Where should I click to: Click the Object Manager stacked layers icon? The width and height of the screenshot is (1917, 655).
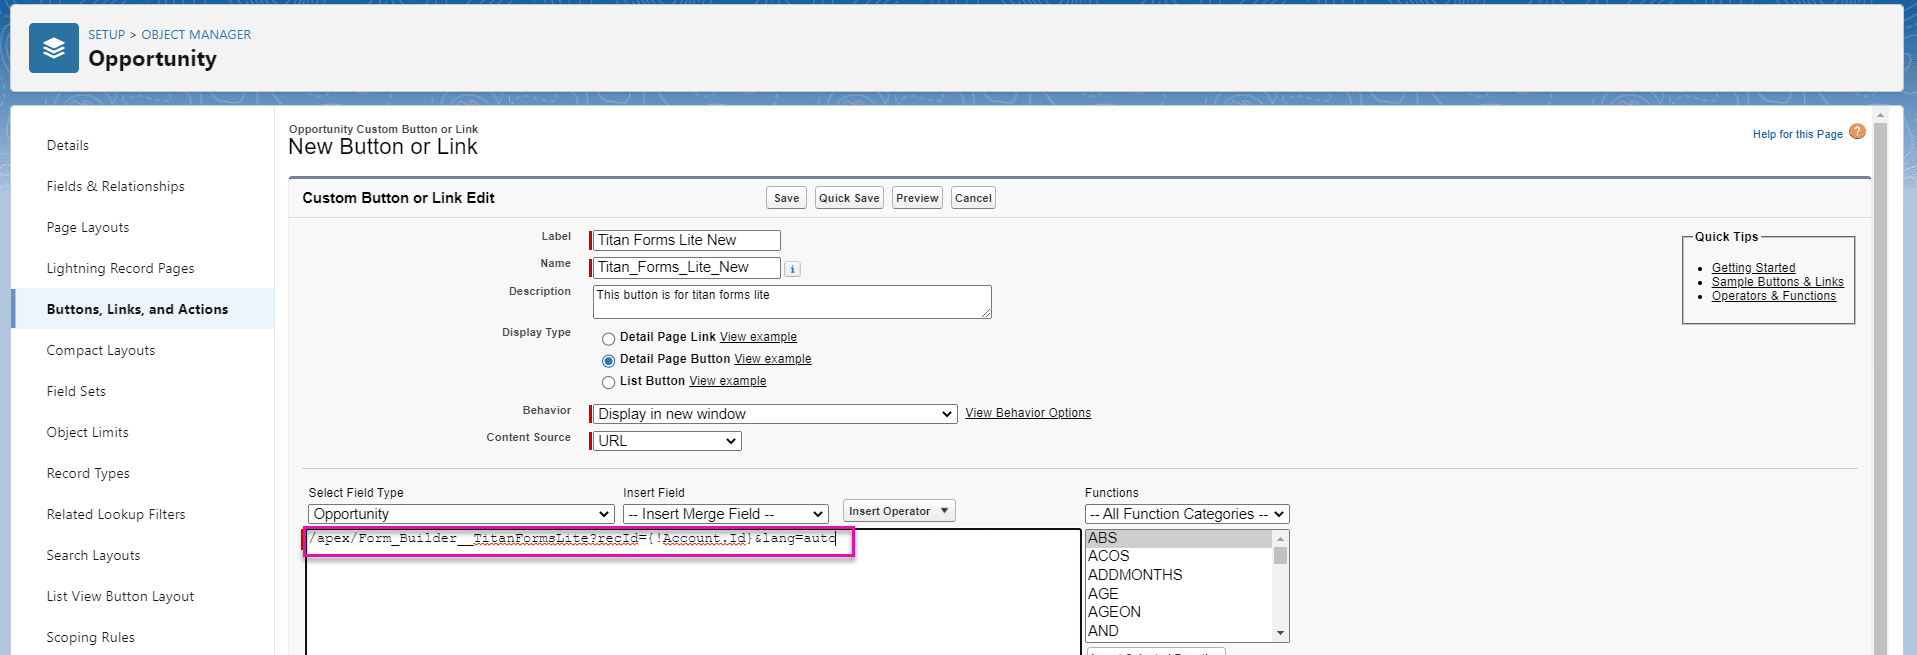coord(54,49)
